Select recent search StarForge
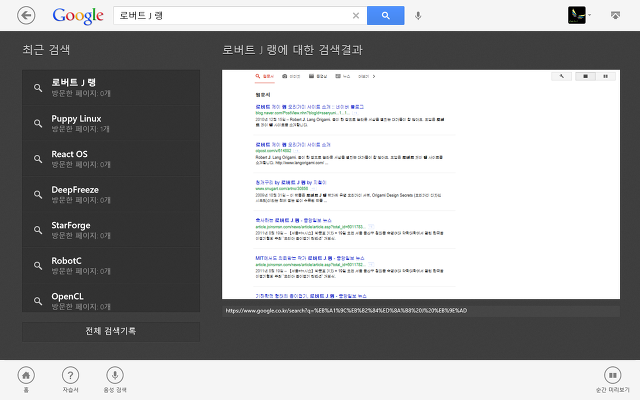Screen dimensions: 640x400 [x=111, y=230]
